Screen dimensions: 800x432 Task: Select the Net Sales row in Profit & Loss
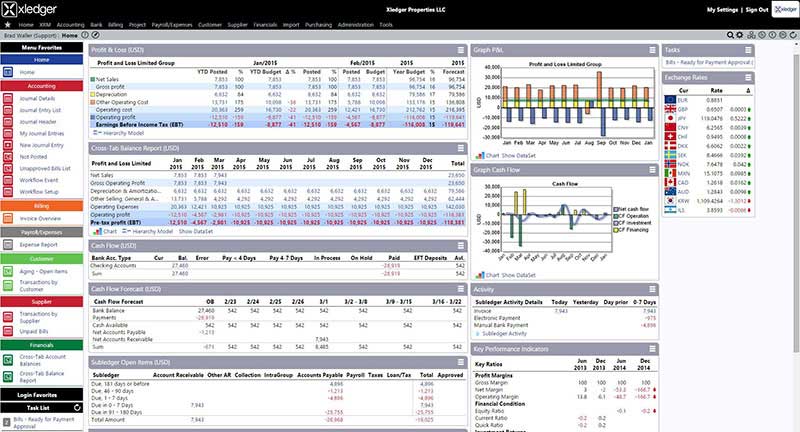pyautogui.click(x=278, y=79)
